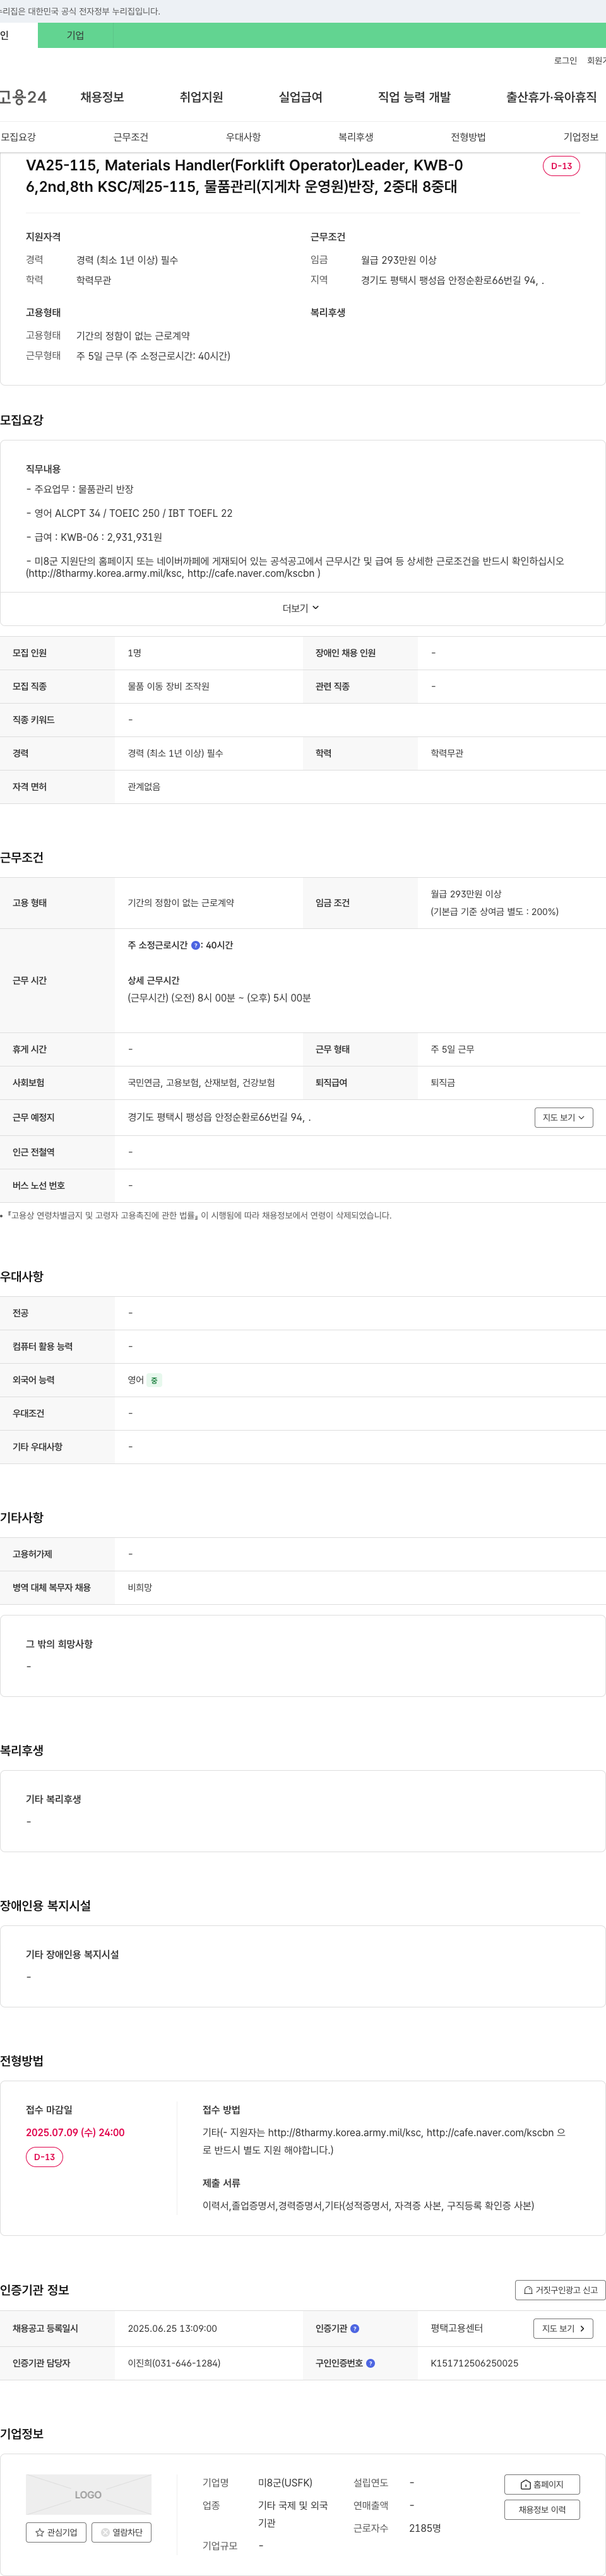
Task: Click the 로그인 link
Action: pyautogui.click(x=565, y=61)
